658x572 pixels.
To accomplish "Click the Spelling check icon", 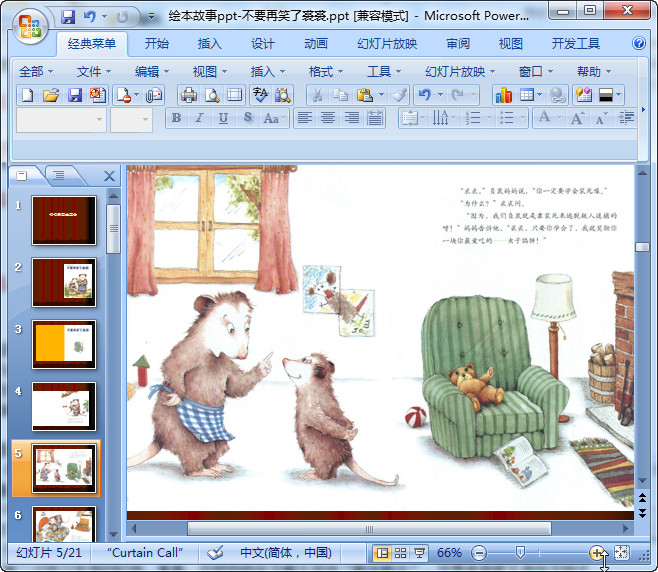I will pos(260,95).
